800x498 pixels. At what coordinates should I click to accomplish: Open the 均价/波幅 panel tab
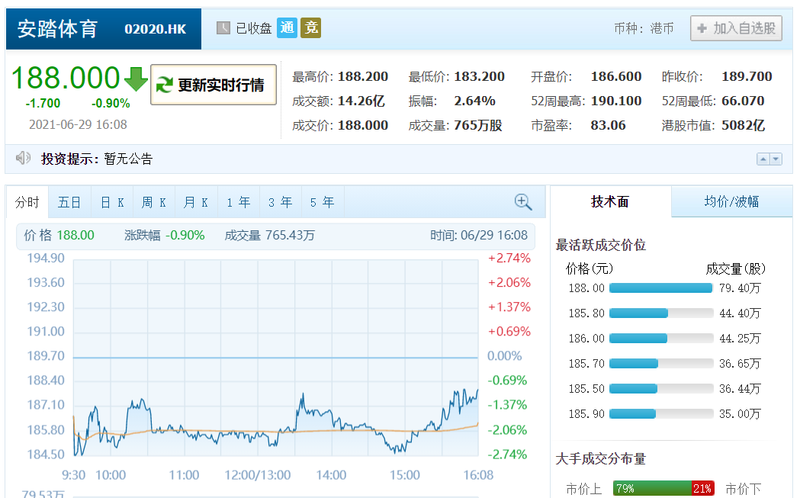[x=732, y=202]
